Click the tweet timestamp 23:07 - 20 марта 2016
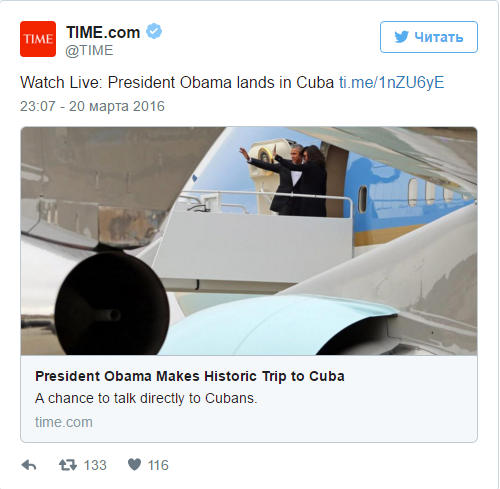The width and height of the screenshot is (500, 489). (x=92, y=106)
